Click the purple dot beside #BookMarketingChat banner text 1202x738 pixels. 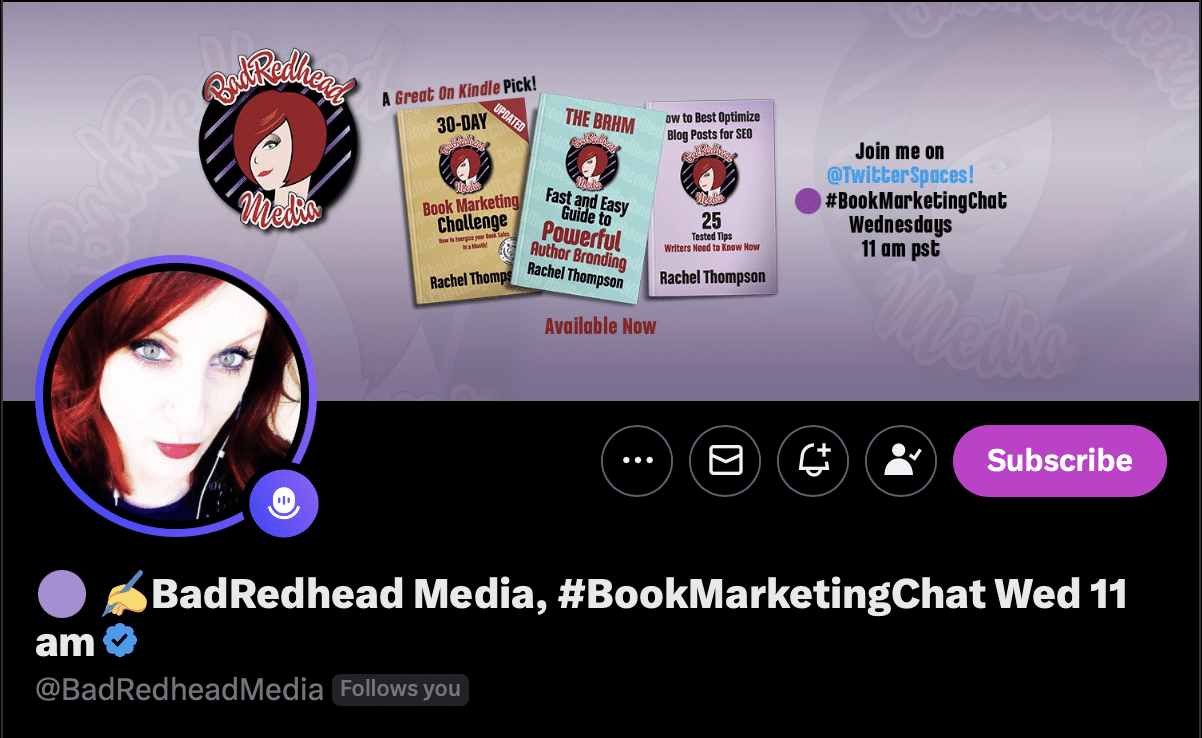click(808, 201)
